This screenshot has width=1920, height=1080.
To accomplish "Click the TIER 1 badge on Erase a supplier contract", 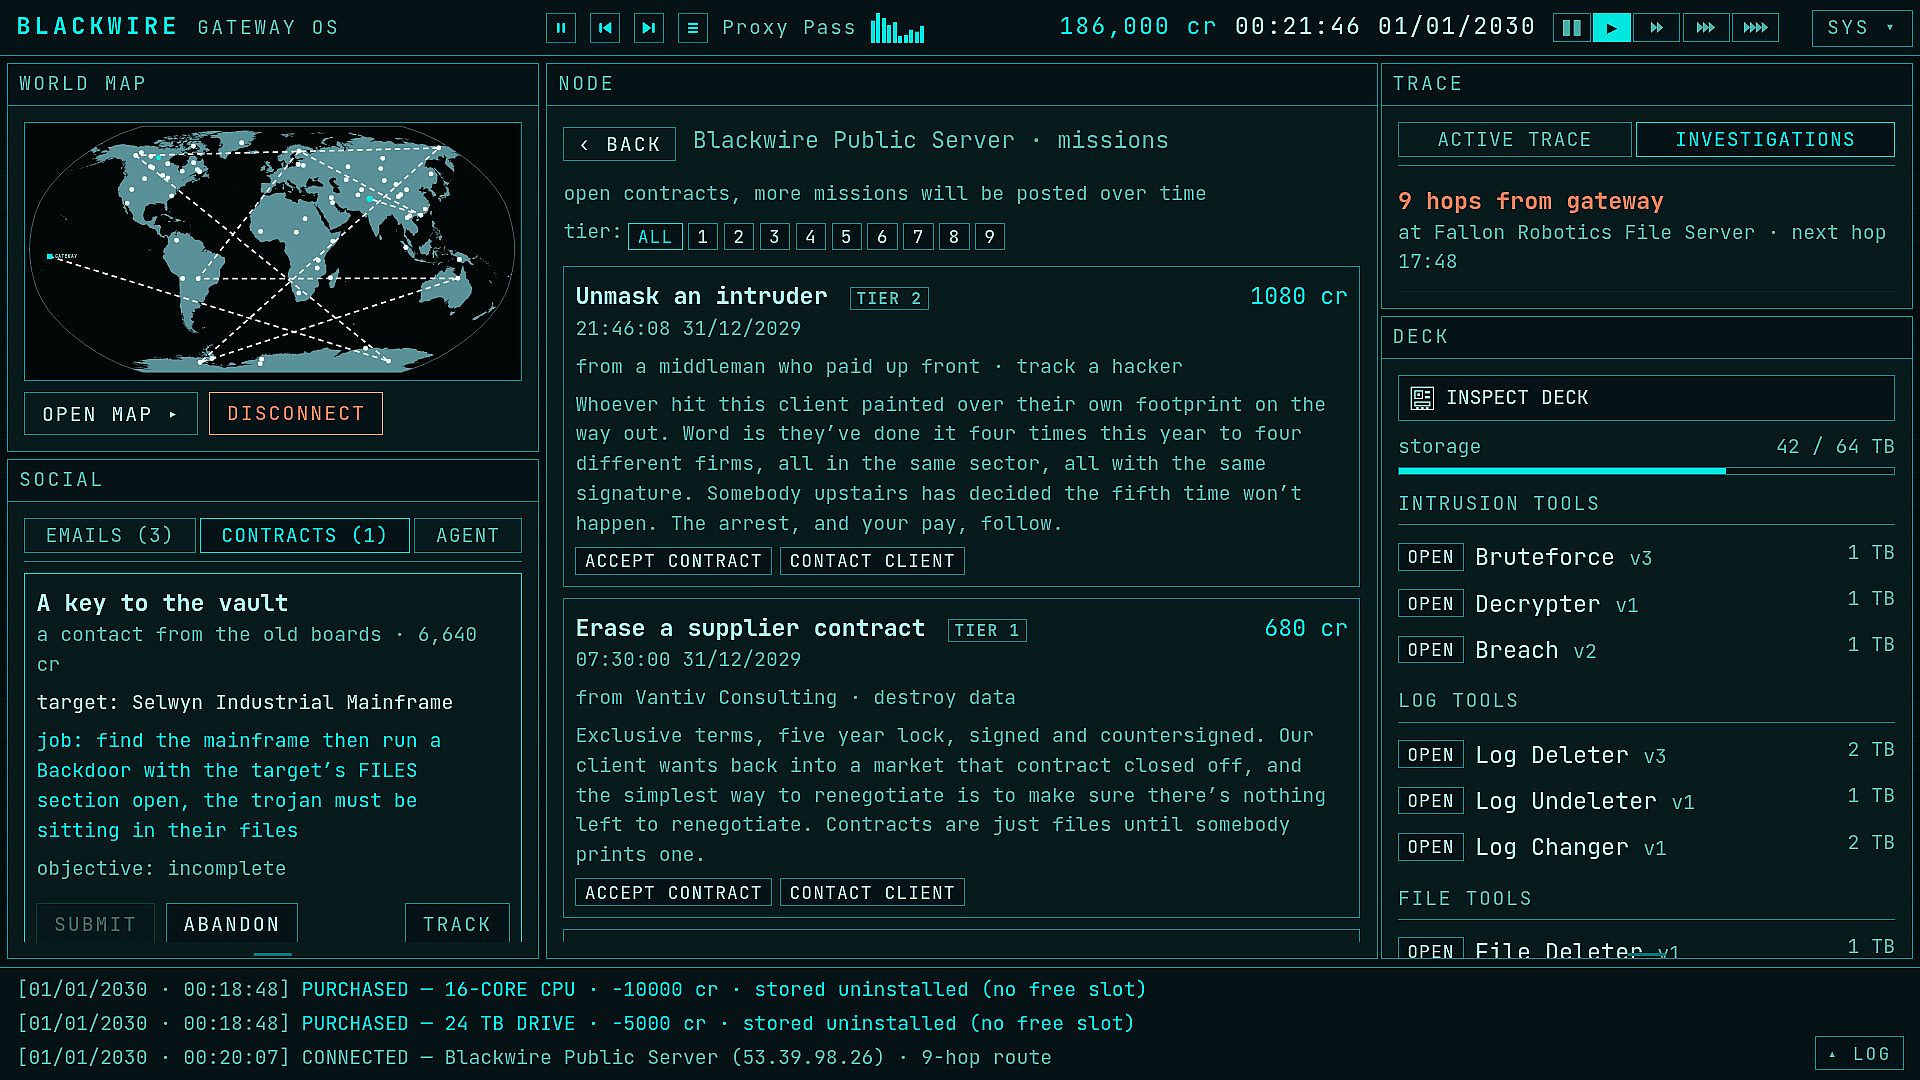I will click(987, 630).
